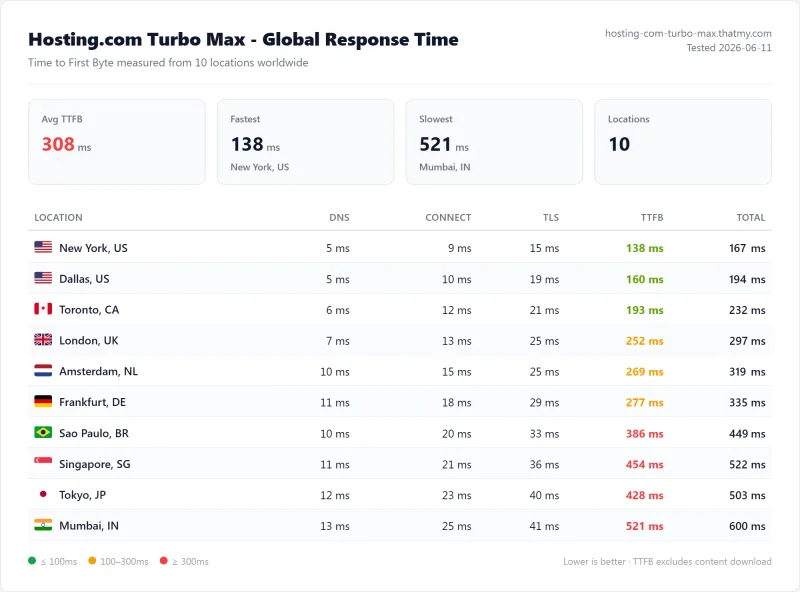The image size is (800, 592).
Task: Click the Avg TTFB 308 ms value
Action: (x=66, y=144)
